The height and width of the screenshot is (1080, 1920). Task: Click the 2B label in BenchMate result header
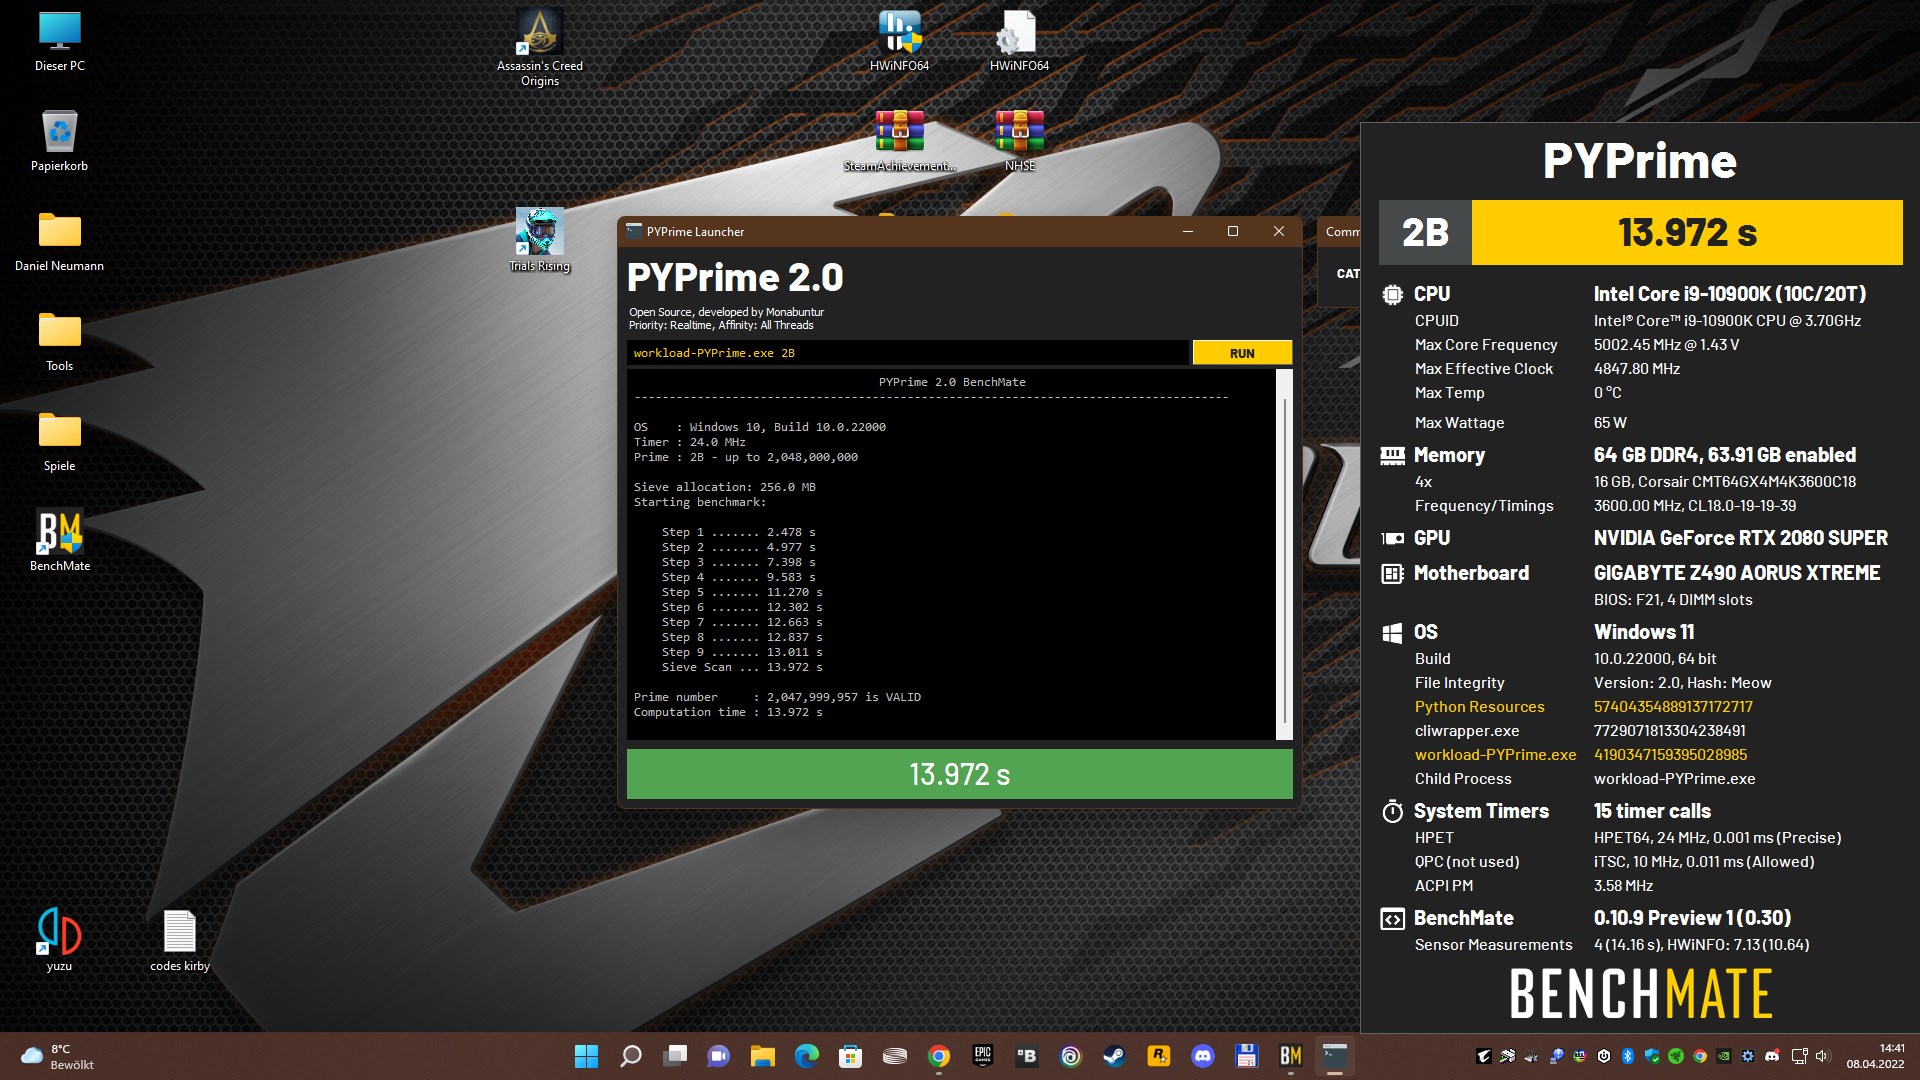(1425, 232)
